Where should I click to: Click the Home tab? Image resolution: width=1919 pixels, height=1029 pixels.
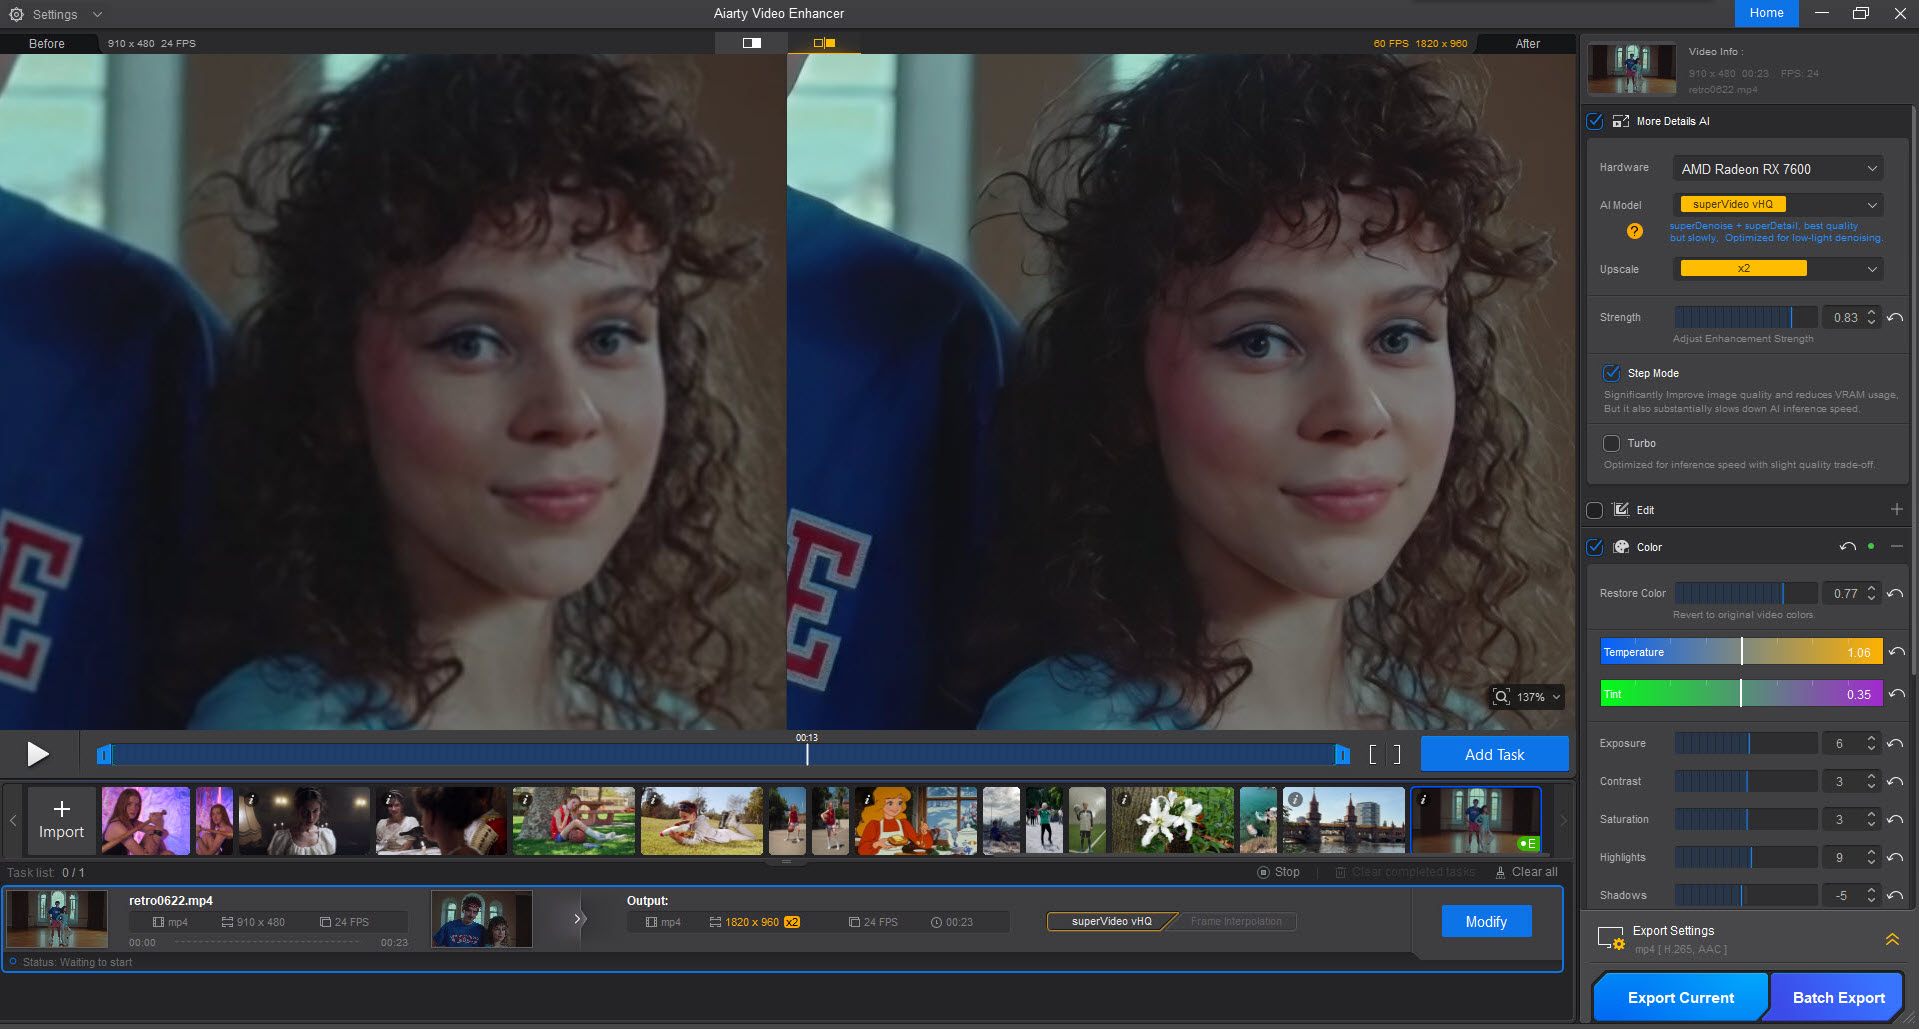(1766, 13)
